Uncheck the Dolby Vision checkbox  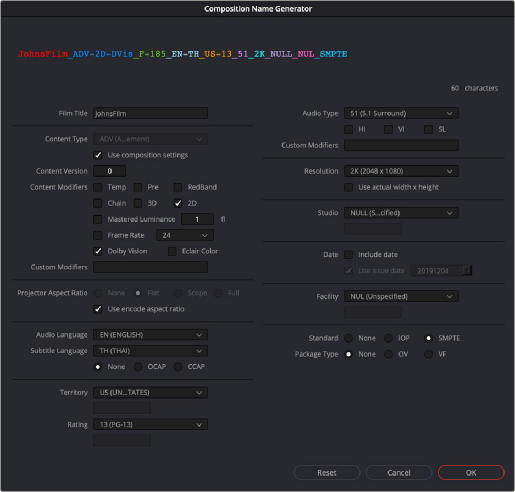point(98,251)
